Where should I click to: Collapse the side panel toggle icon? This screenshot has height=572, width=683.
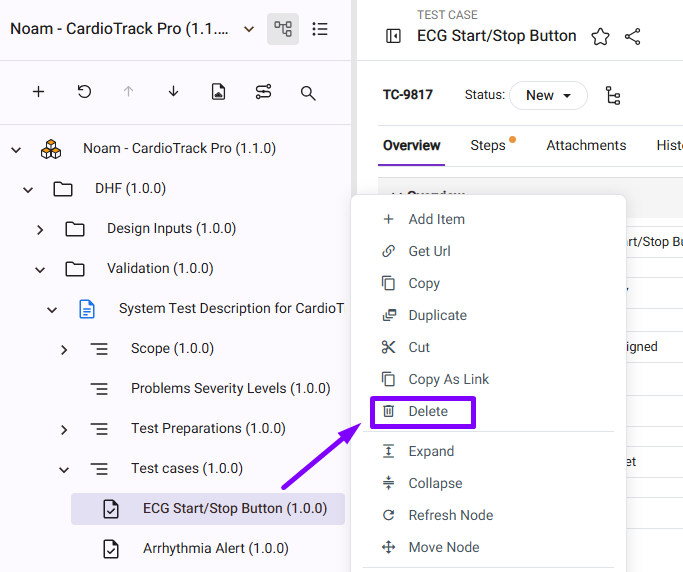pyautogui.click(x=393, y=36)
